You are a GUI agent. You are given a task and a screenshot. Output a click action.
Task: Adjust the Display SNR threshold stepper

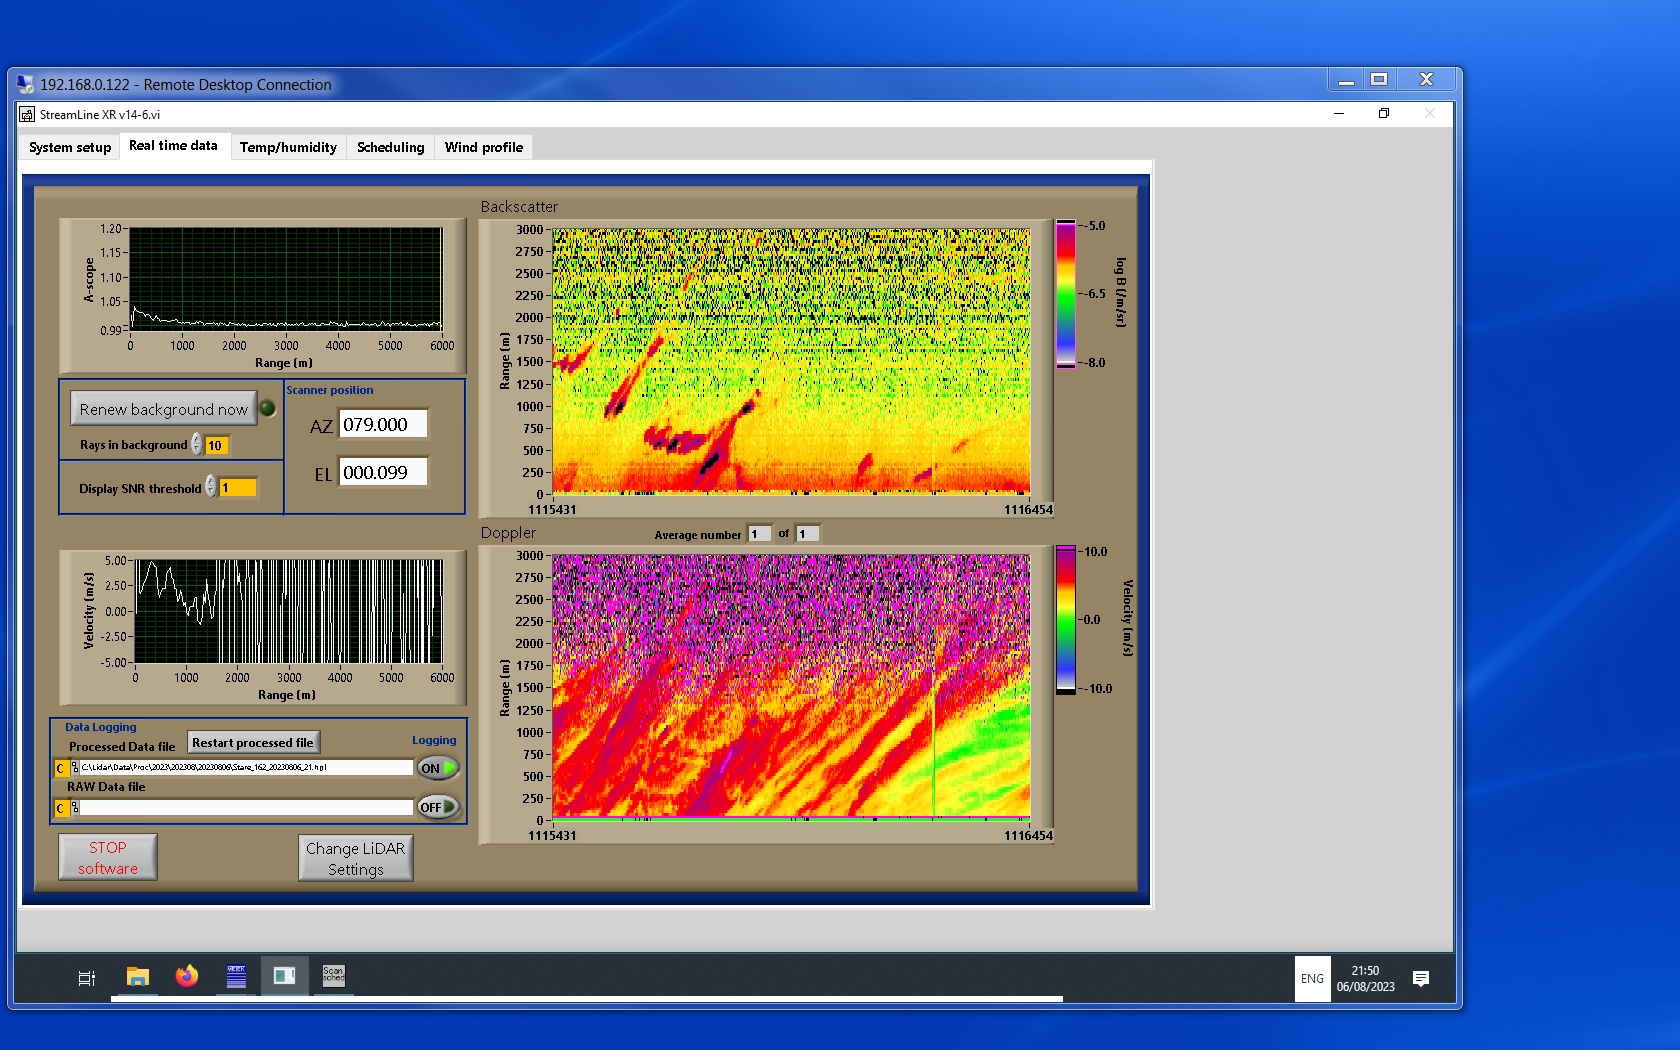pos(211,487)
